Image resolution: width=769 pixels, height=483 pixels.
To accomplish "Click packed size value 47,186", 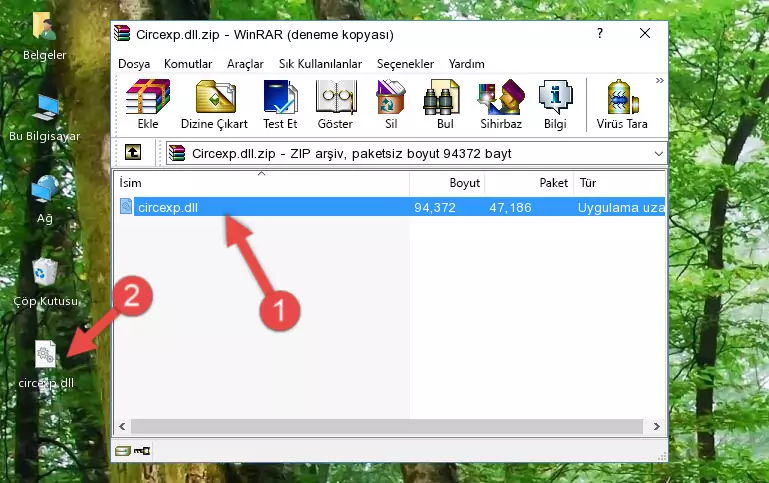I will click(x=510, y=207).
